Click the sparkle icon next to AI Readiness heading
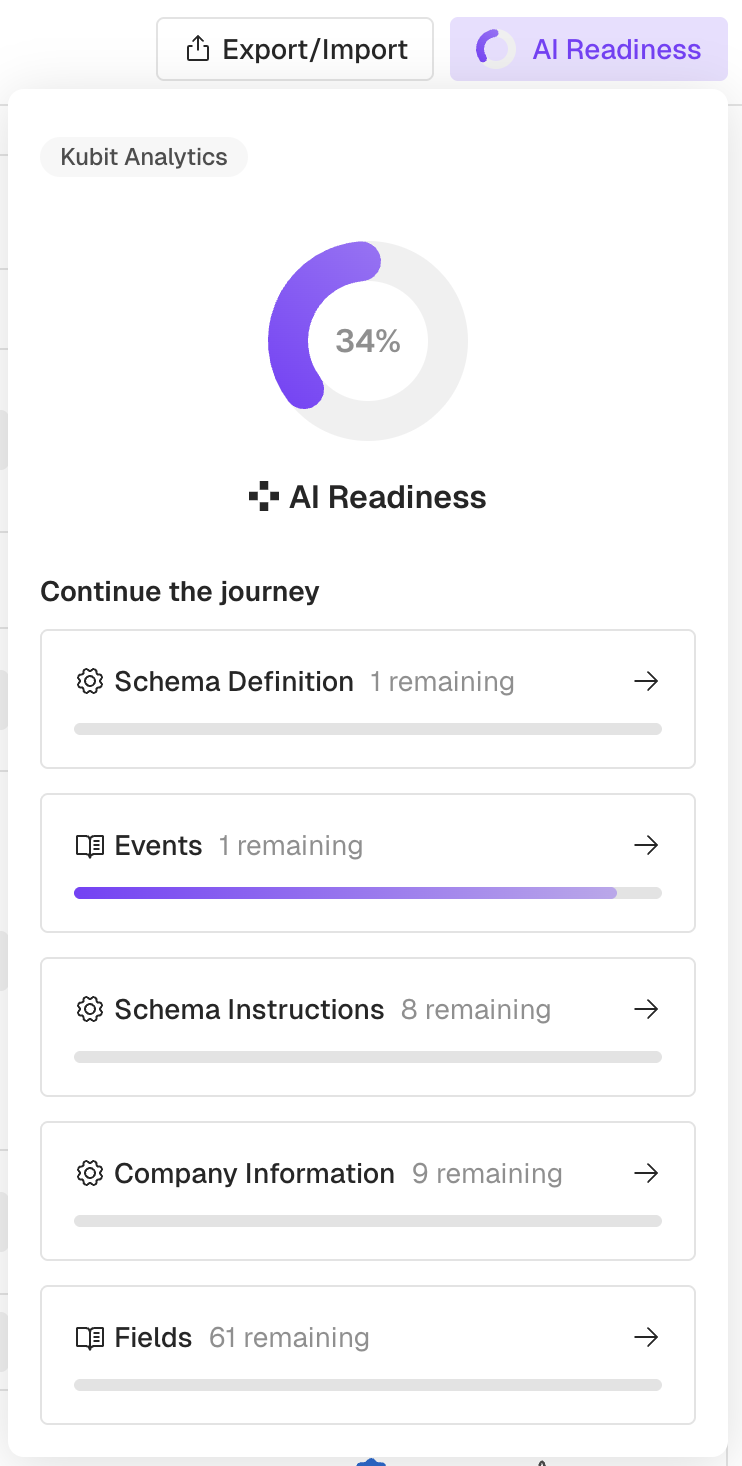742x1466 pixels. (x=264, y=497)
